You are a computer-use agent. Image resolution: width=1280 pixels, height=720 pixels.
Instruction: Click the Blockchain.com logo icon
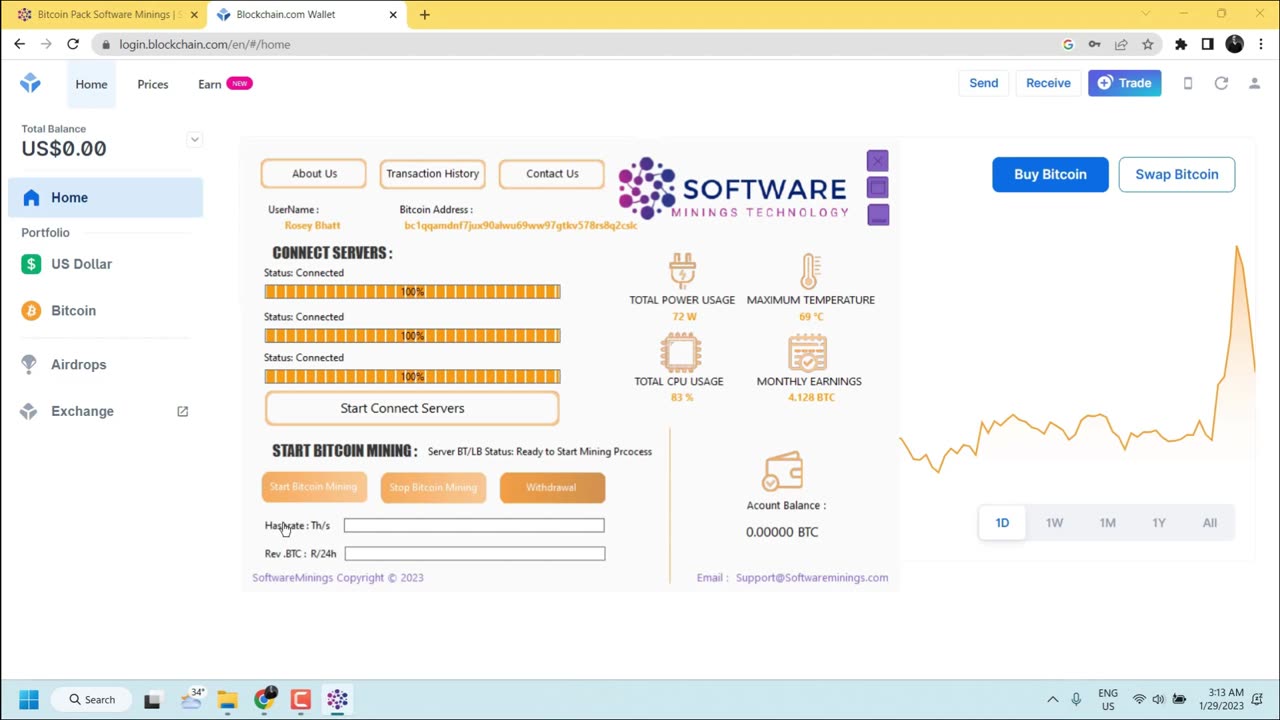(x=30, y=83)
